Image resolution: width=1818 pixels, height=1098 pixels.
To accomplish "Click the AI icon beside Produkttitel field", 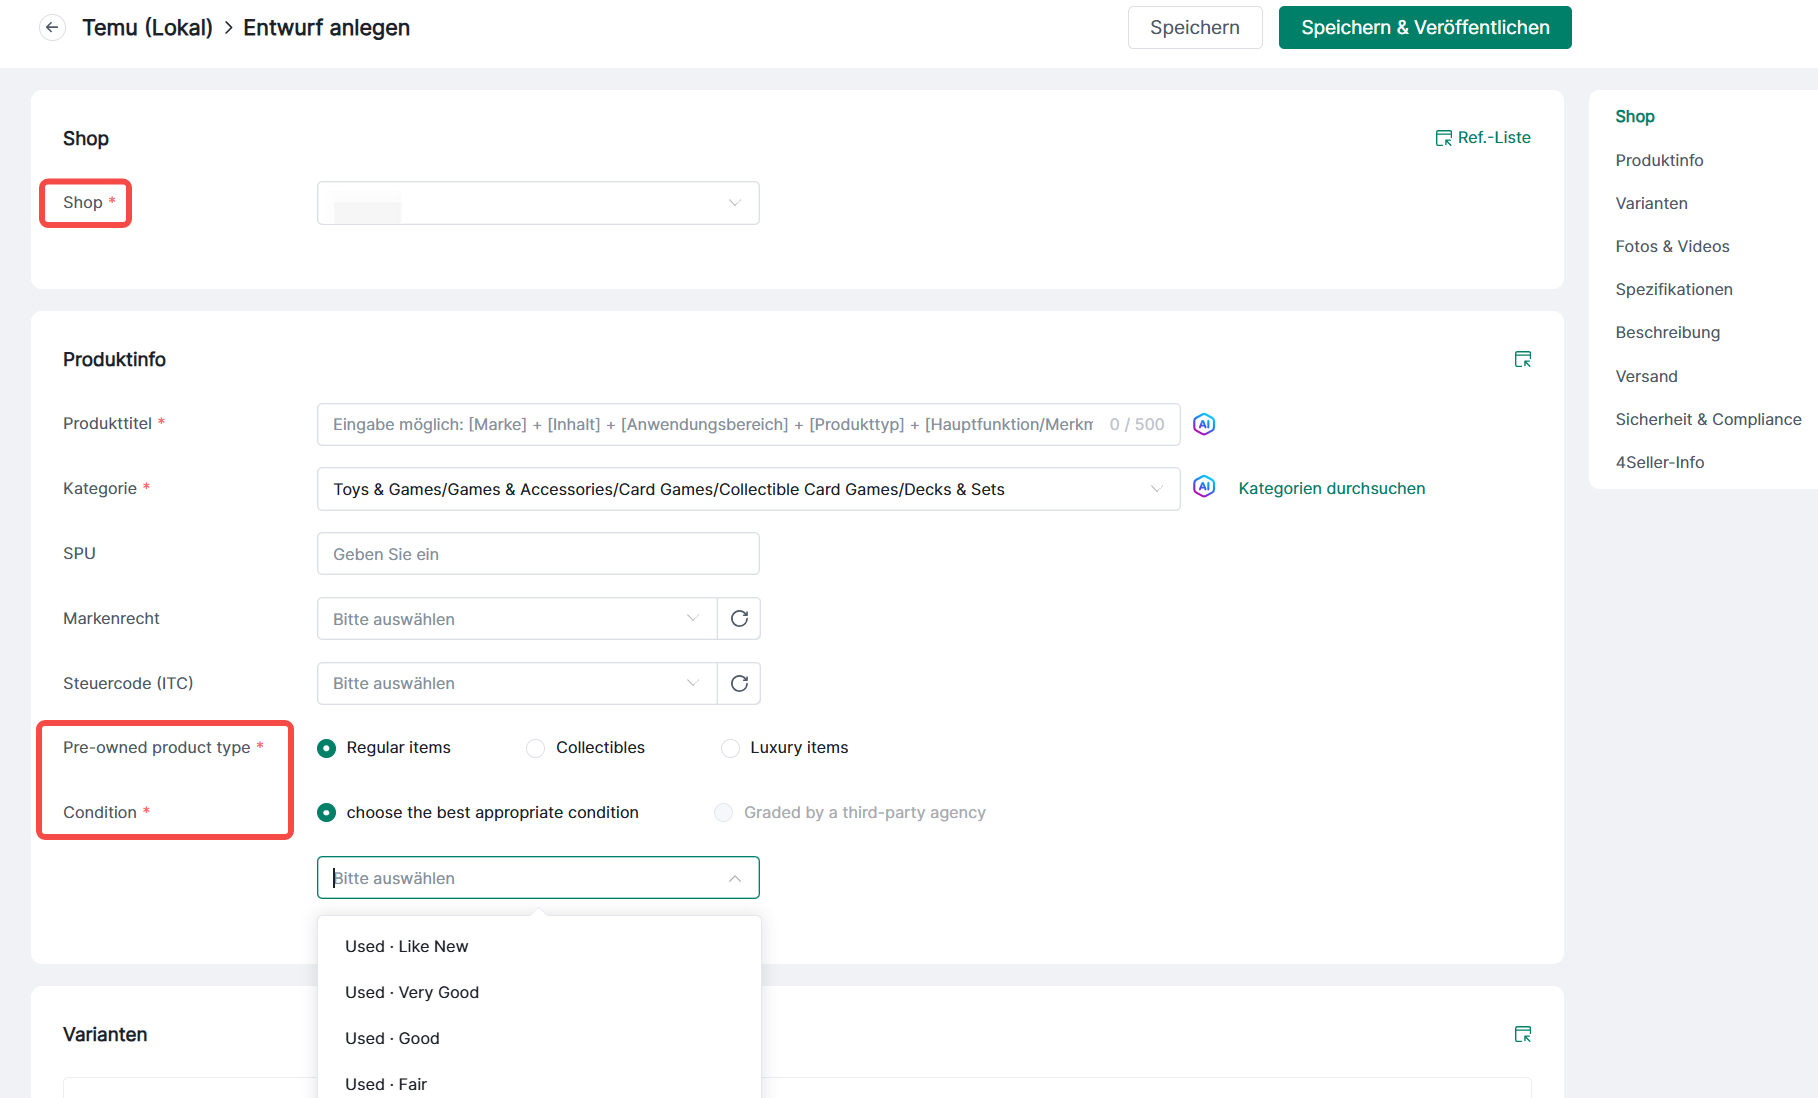I will click(x=1204, y=424).
